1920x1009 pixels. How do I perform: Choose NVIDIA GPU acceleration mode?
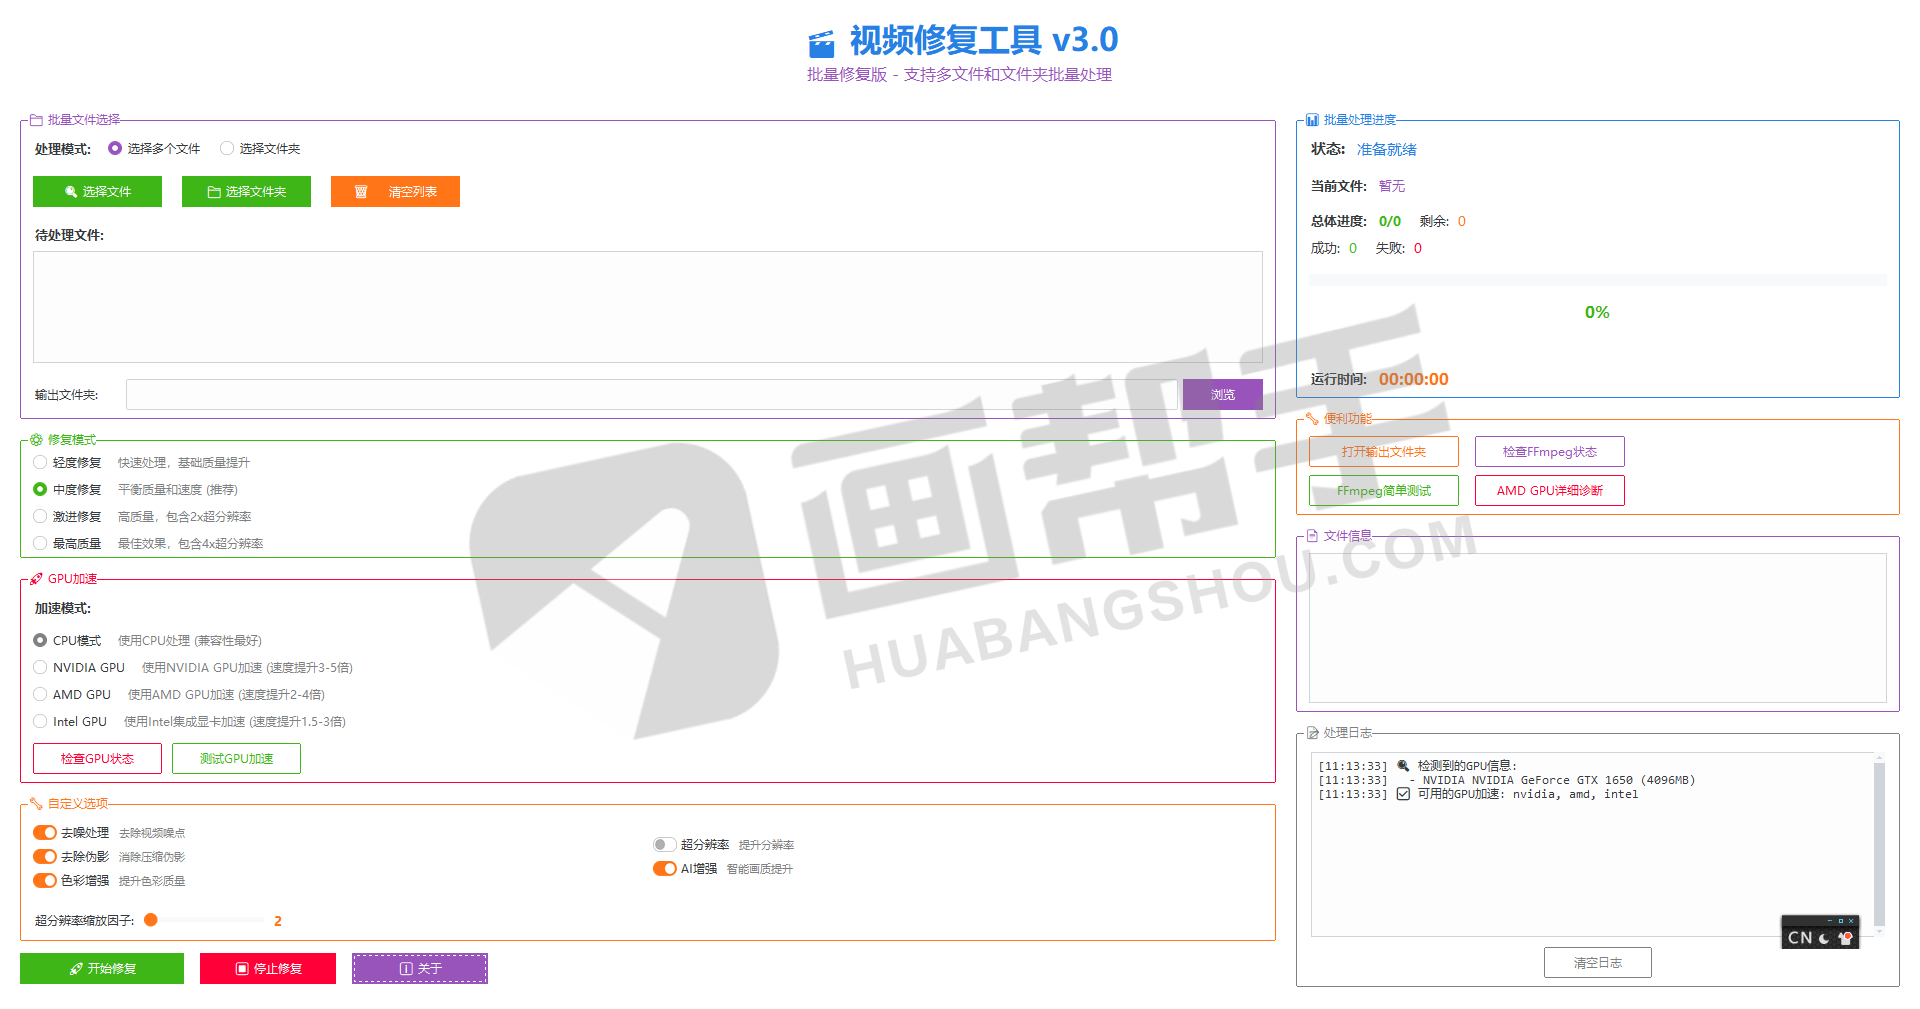tap(40, 668)
